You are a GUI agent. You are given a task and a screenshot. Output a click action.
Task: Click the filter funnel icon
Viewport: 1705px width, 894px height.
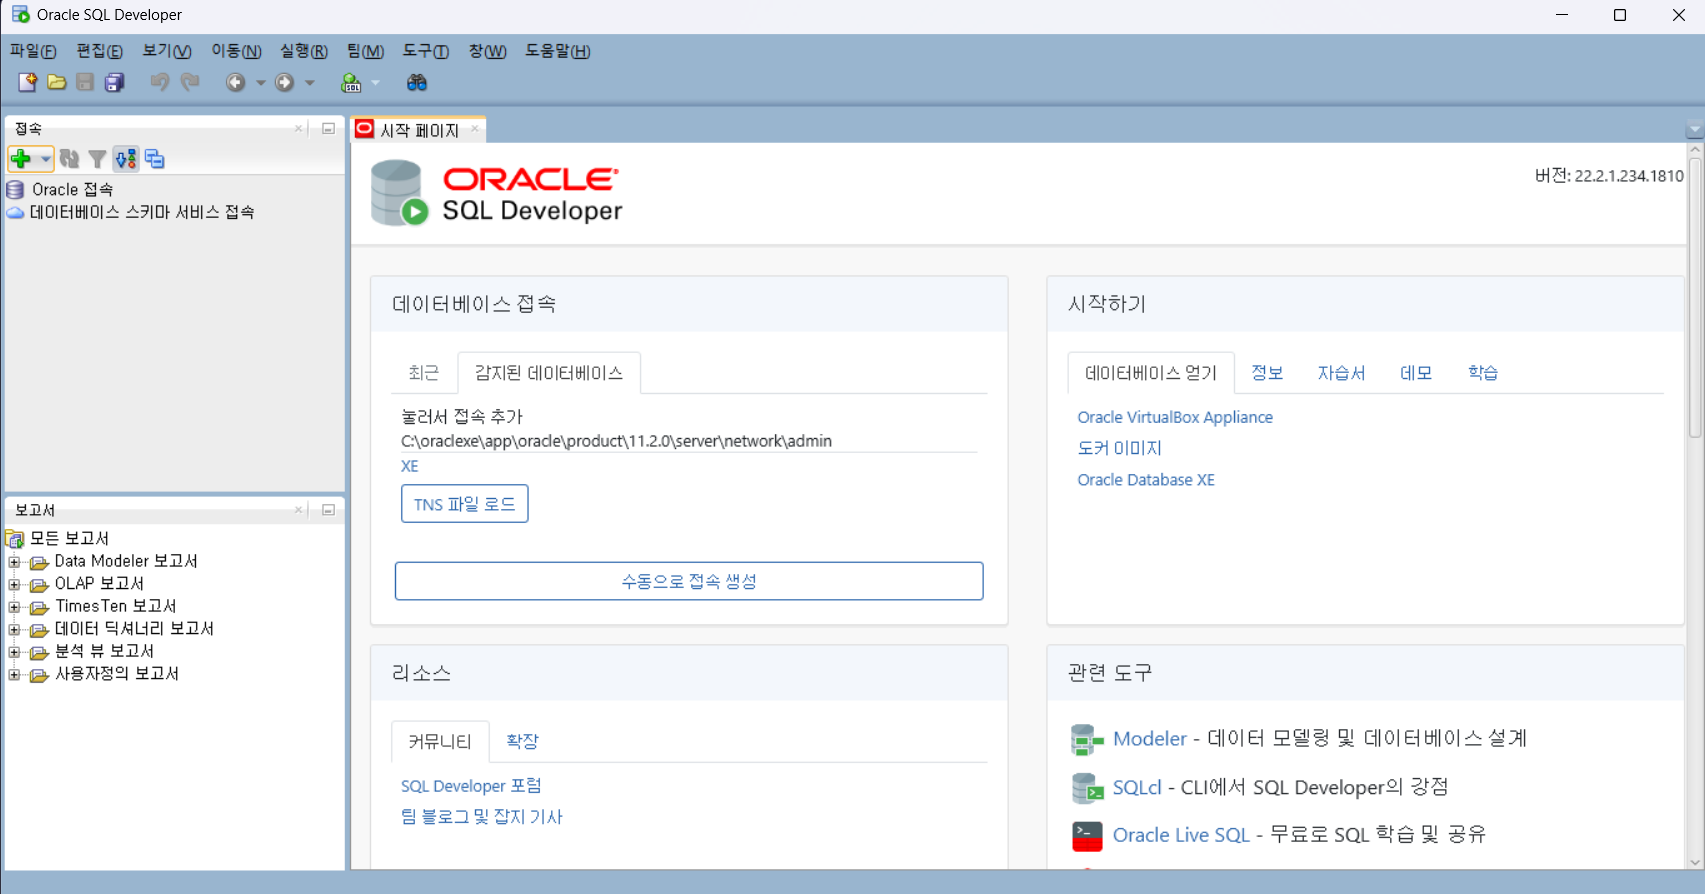[x=97, y=158]
